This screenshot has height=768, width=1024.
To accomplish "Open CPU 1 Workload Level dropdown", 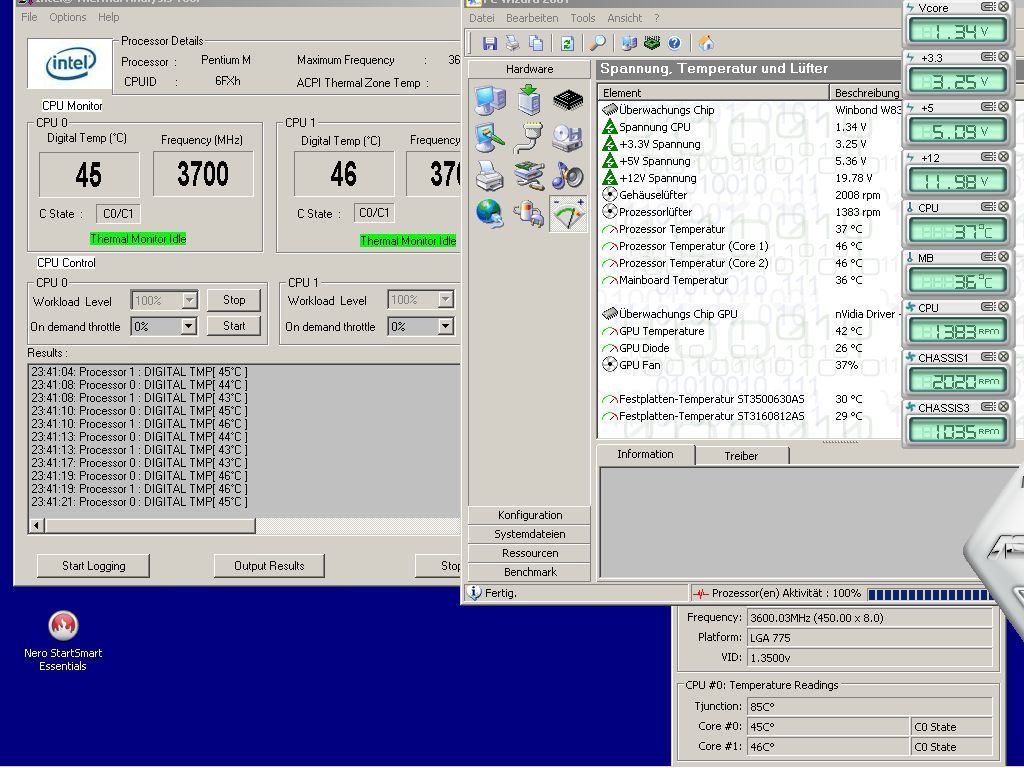I will tap(445, 299).
